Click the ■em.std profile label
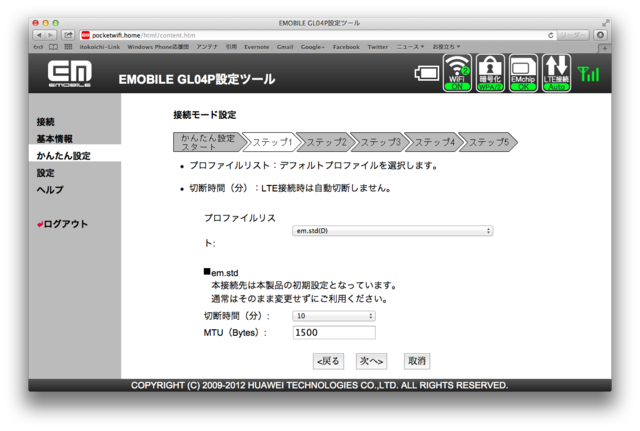Image resolution: width=640 pixels, height=431 pixels. 221,272
